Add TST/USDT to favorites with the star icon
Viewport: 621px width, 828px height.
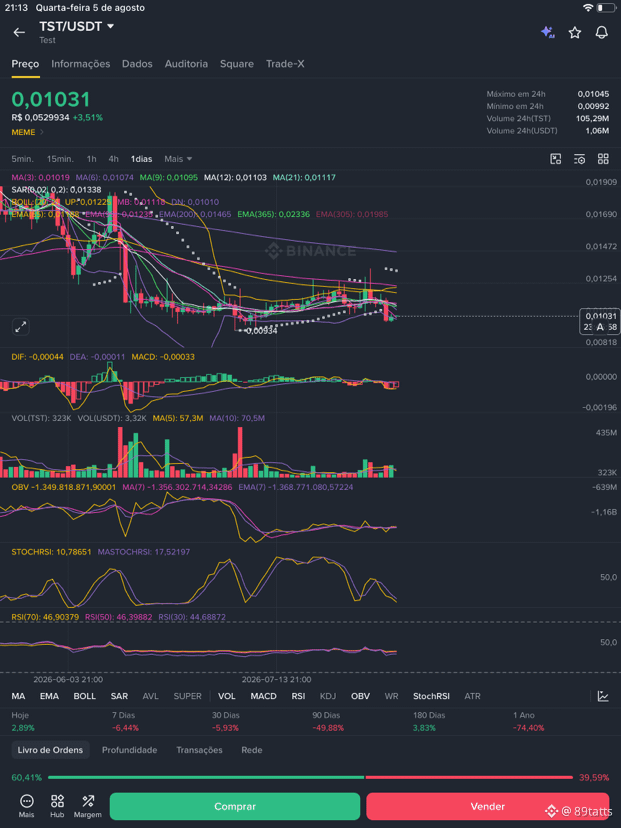[575, 33]
